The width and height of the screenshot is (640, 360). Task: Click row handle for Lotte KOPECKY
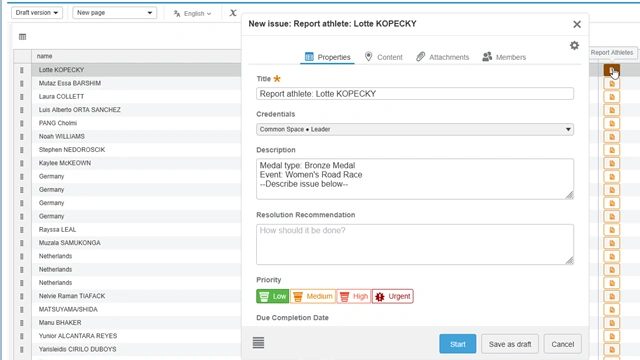tap(22, 70)
